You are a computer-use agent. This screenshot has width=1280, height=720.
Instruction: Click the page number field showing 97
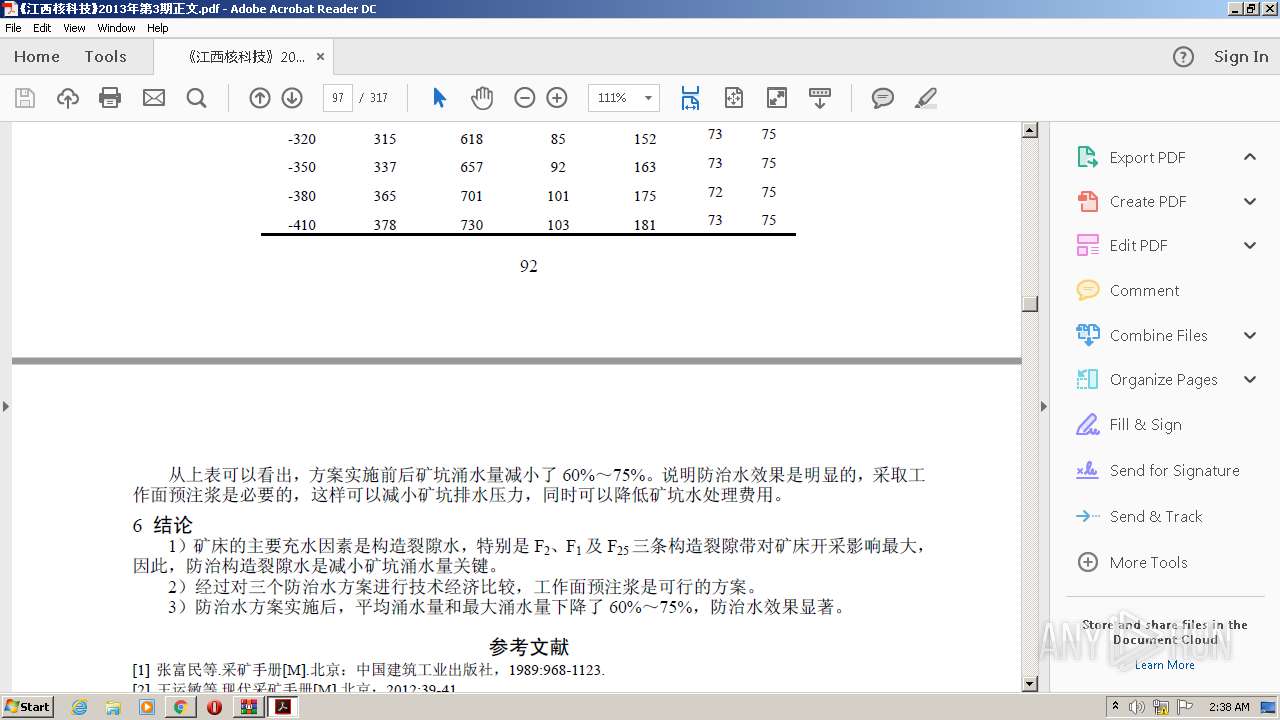(338, 98)
